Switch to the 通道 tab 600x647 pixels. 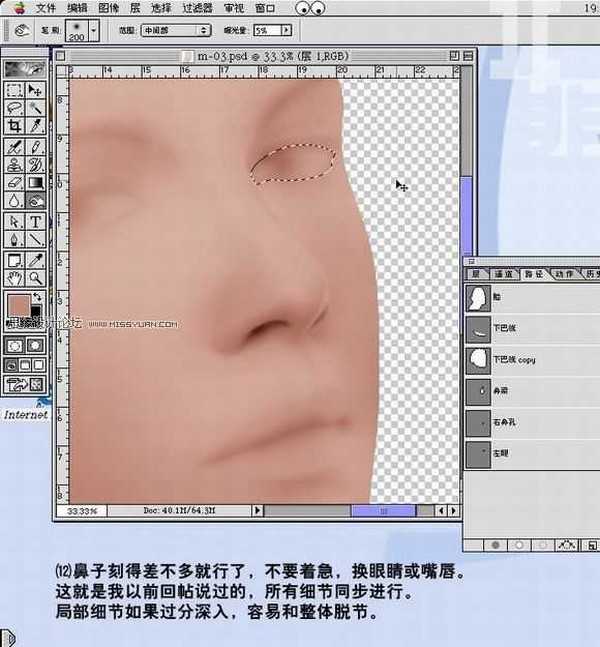503,272
